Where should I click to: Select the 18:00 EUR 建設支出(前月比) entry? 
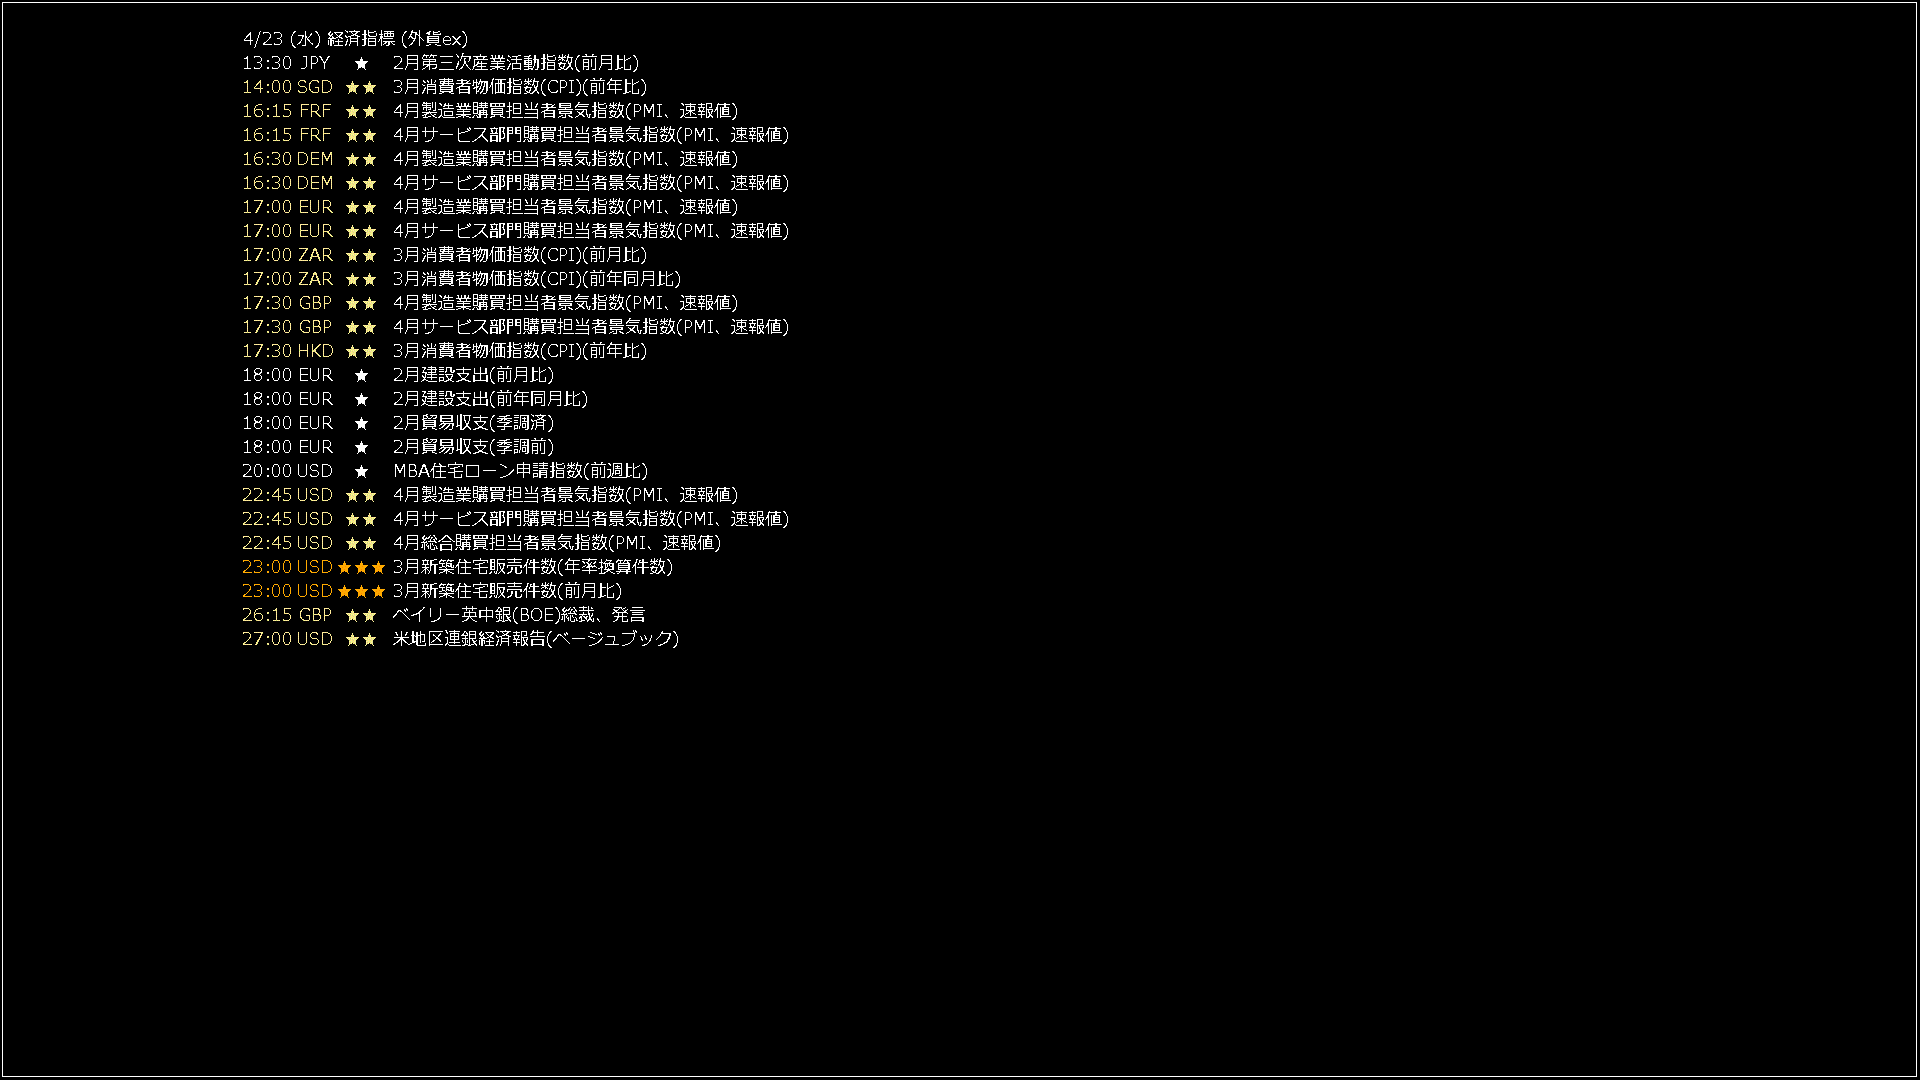[398, 375]
